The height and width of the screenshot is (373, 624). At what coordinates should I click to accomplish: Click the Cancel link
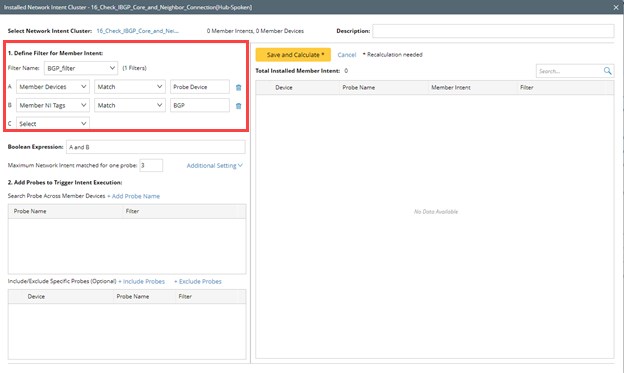coord(347,55)
